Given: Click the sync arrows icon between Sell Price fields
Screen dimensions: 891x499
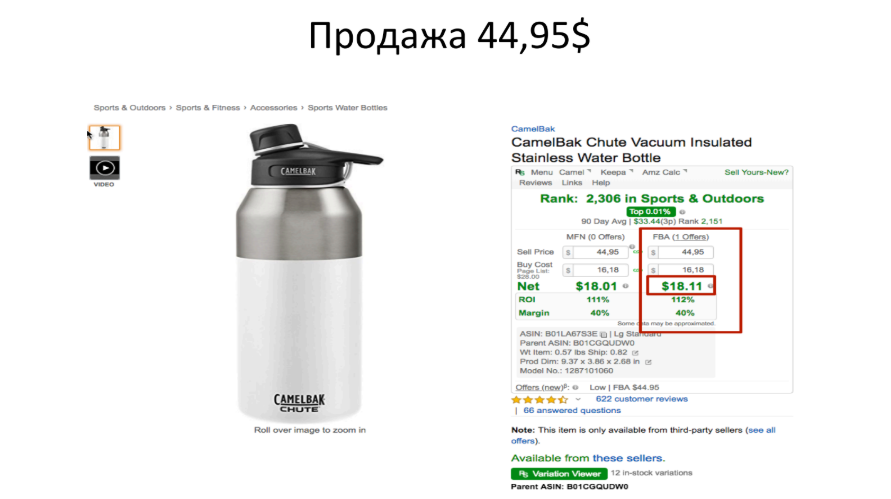Looking at the screenshot, I should click(637, 252).
